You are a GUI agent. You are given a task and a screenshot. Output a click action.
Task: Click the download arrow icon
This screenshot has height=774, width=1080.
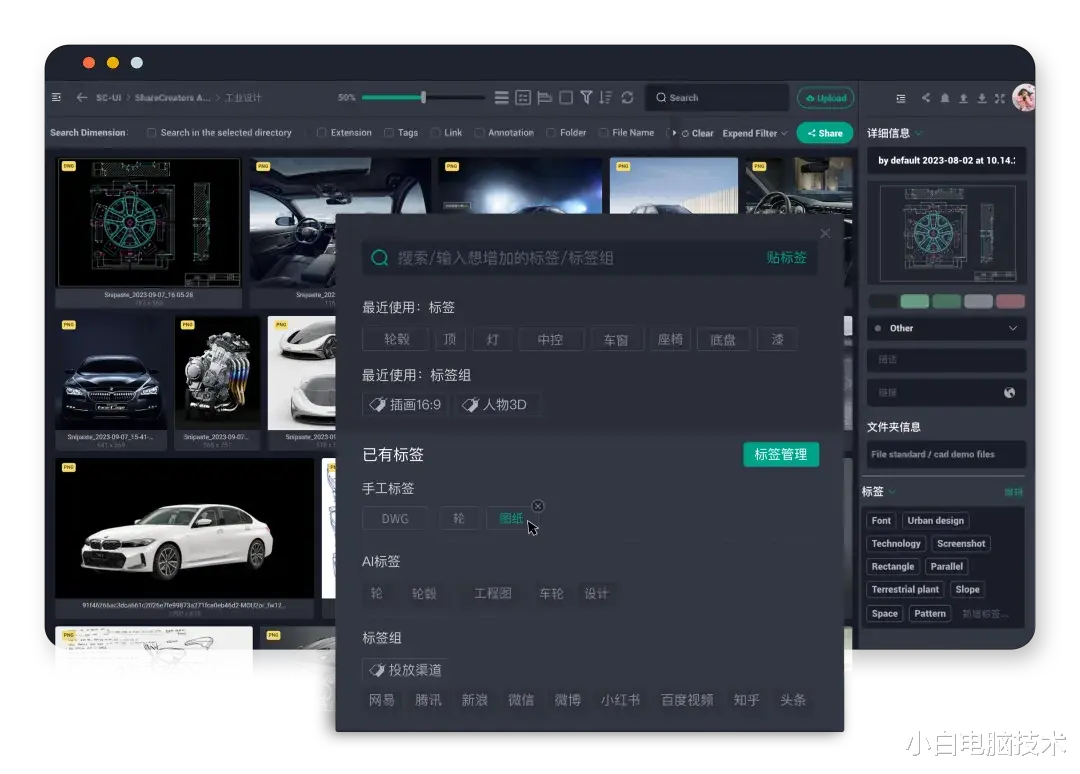(982, 98)
